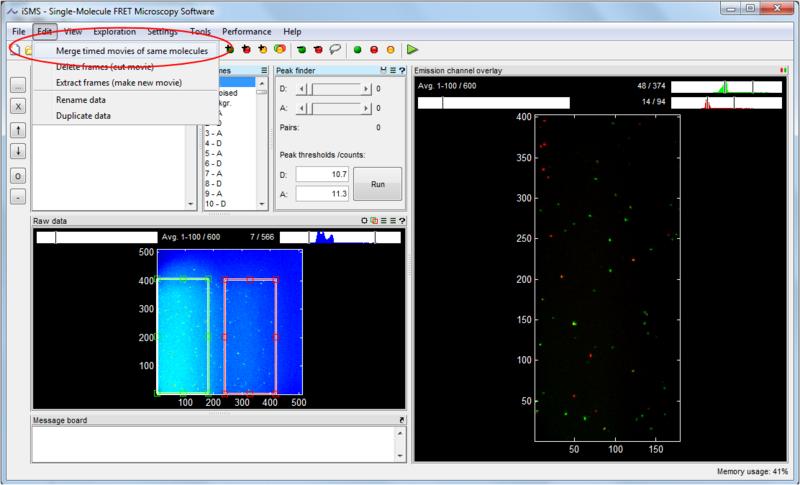Image resolution: width=800 pixels, height=485 pixels.
Task: Click the Peak finder help question mark
Action: coord(401,70)
